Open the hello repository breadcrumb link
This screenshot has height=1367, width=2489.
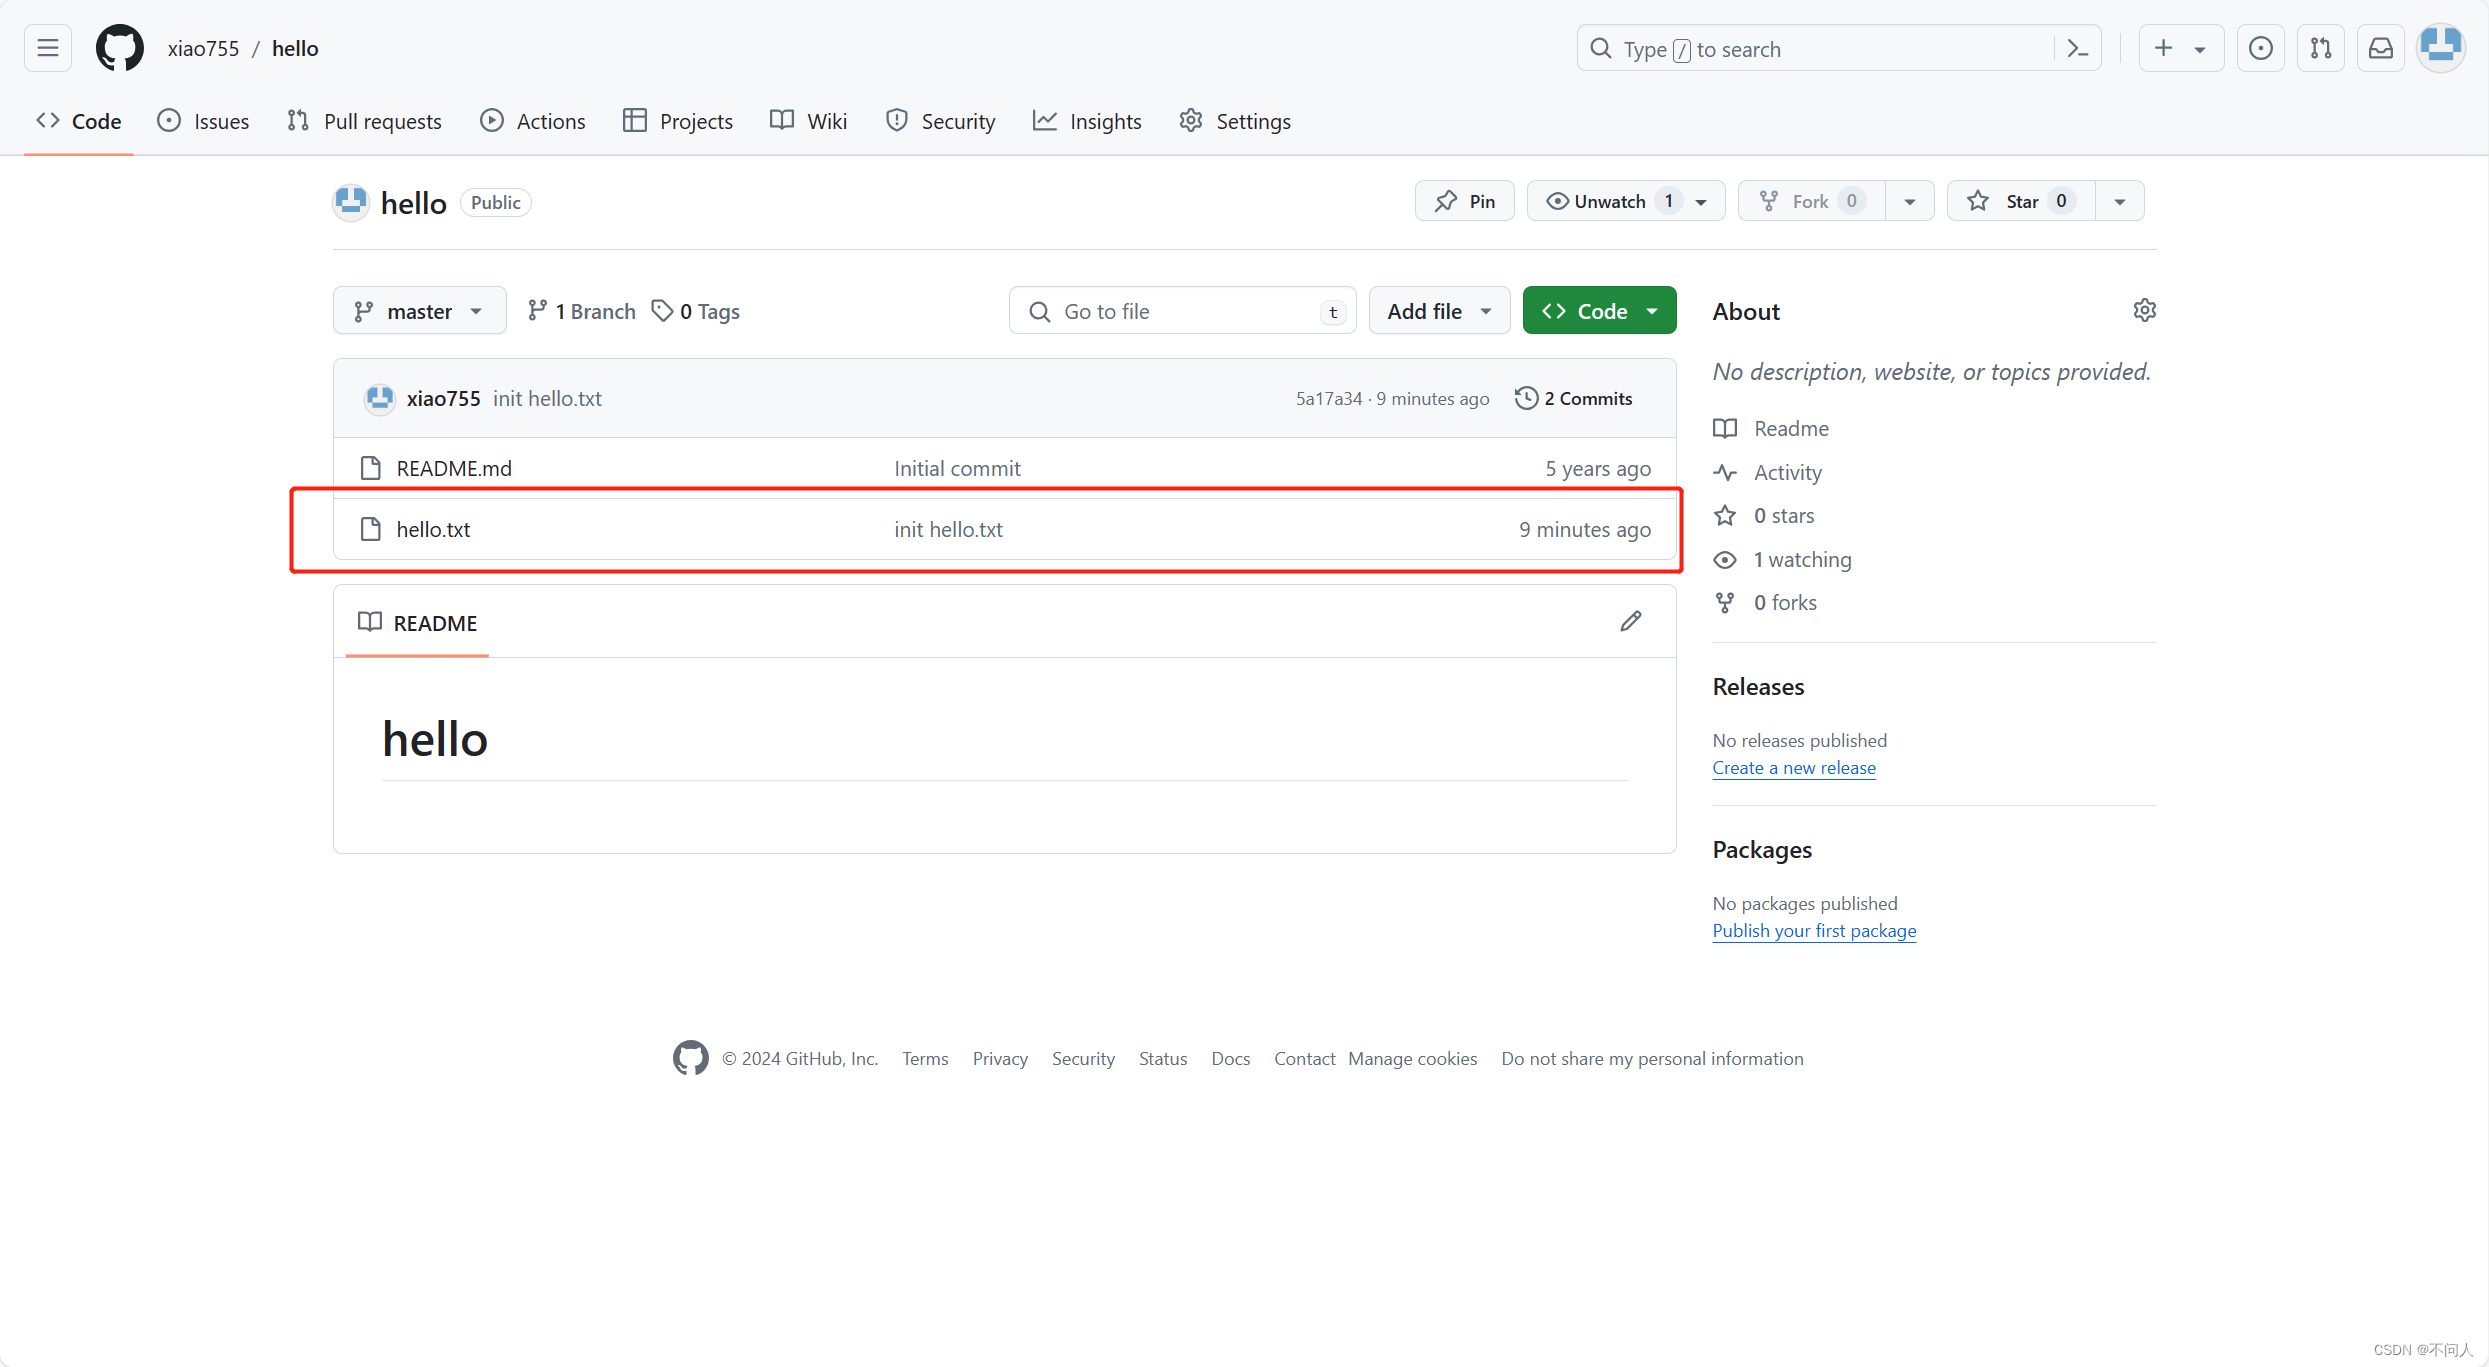click(295, 48)
